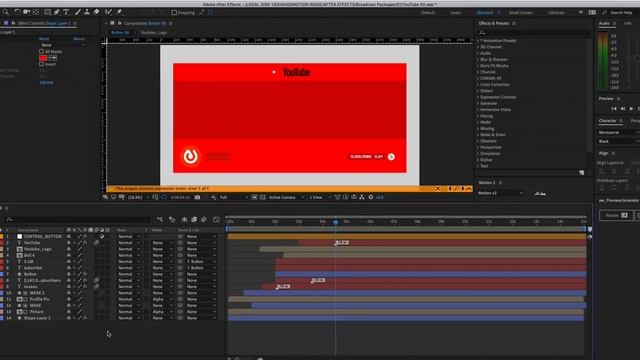
Task: Click the play button in Preview panel
Action: point(631,109)
